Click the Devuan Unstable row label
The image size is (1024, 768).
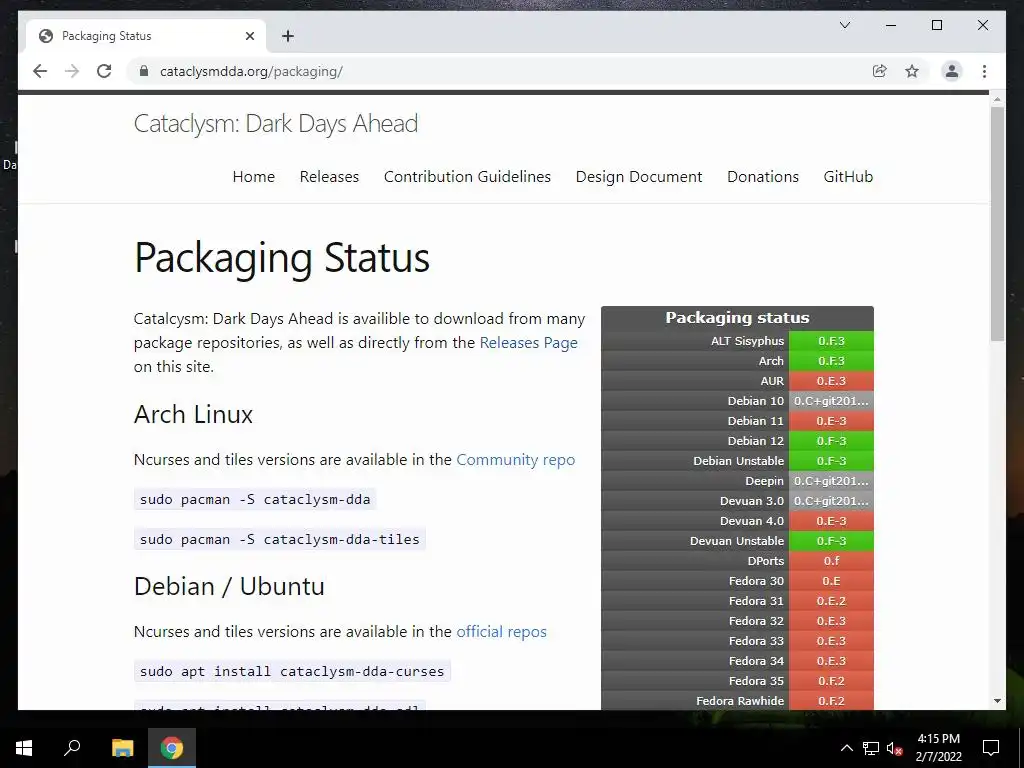pos(737,541)
